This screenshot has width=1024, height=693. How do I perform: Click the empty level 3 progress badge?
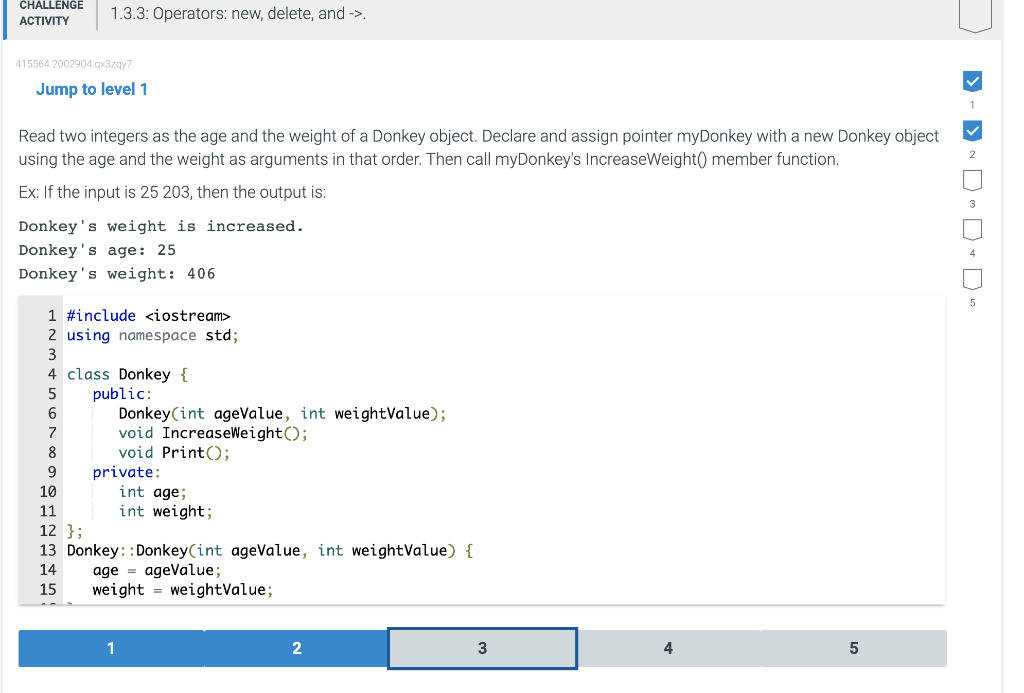coord(971,180)
